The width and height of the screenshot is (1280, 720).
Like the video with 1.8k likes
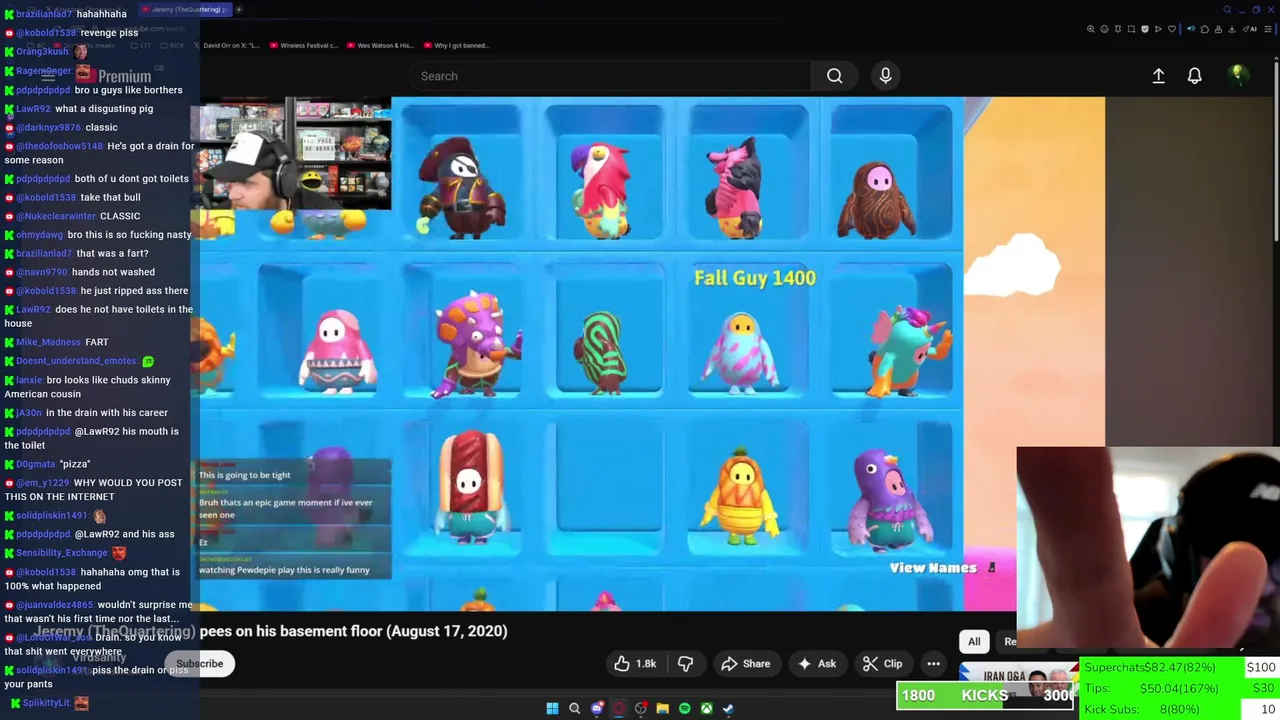(x=635, y=663)
